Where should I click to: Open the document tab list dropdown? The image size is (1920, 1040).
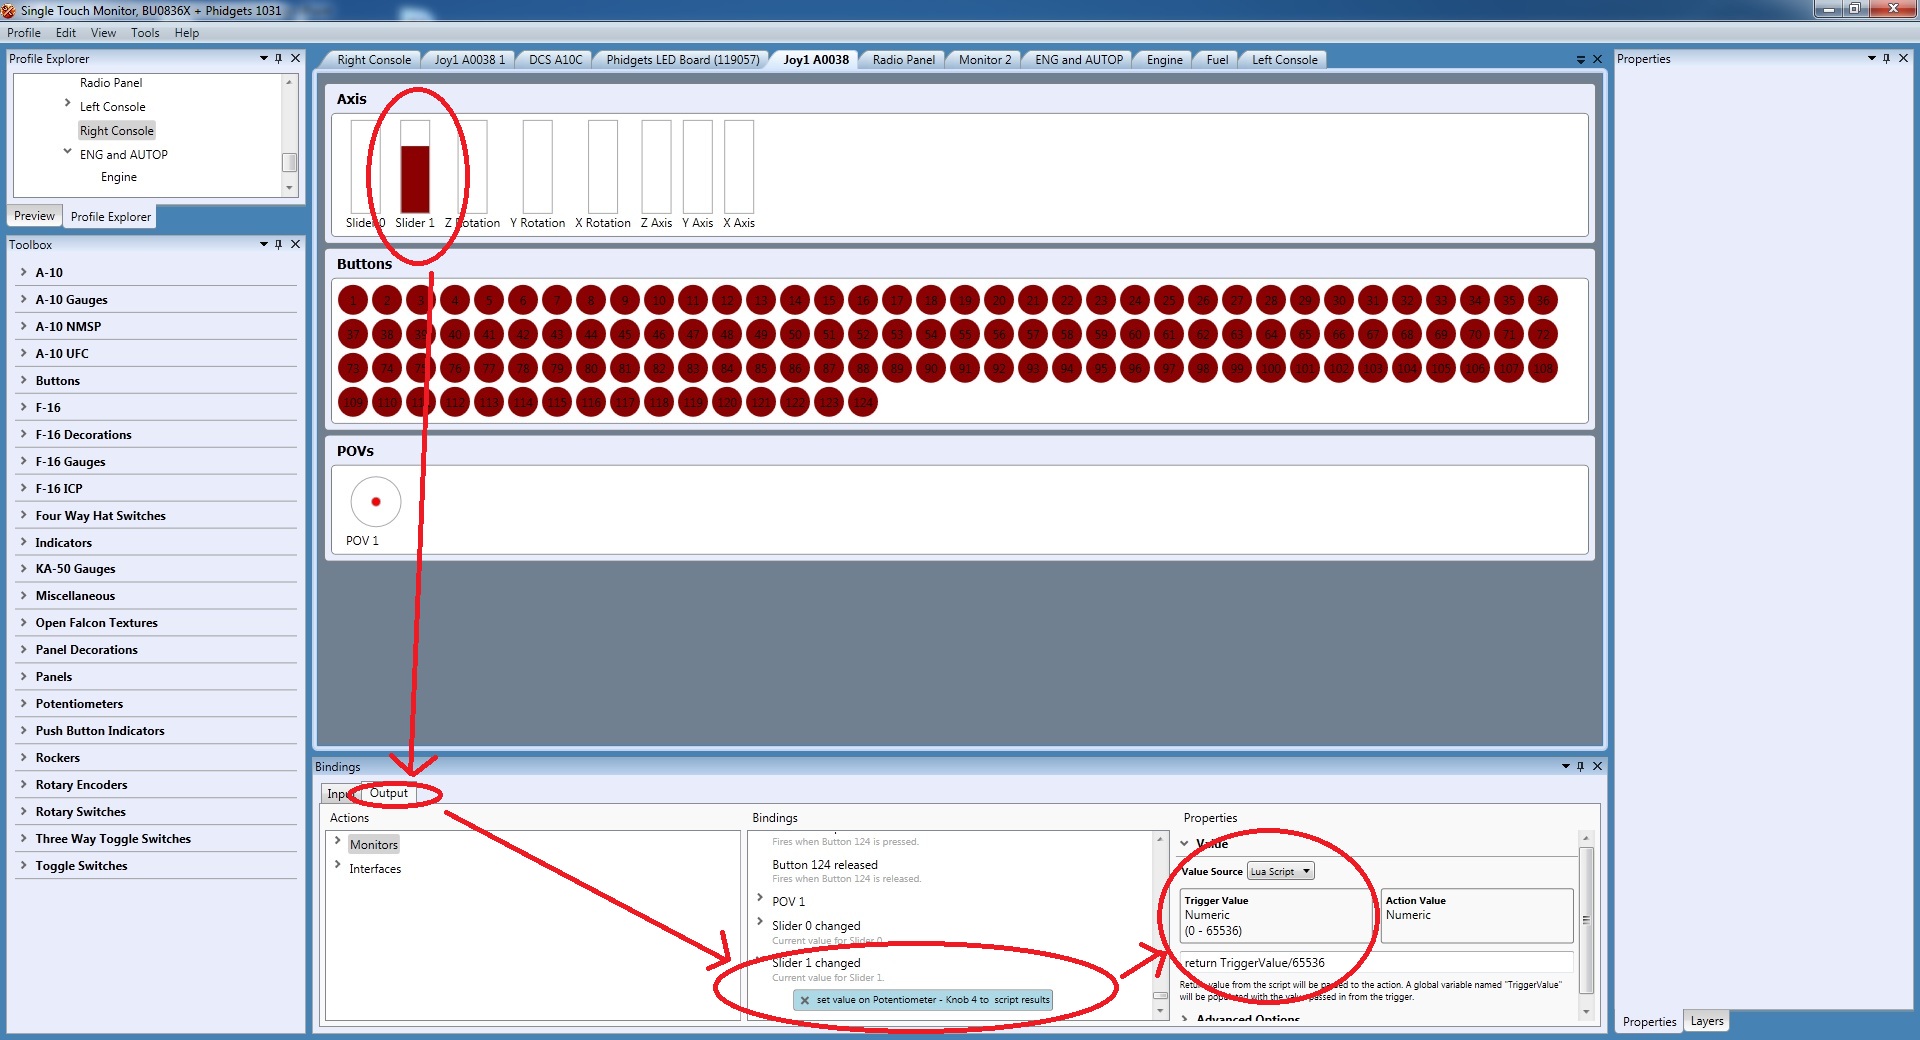point(1581,60)
